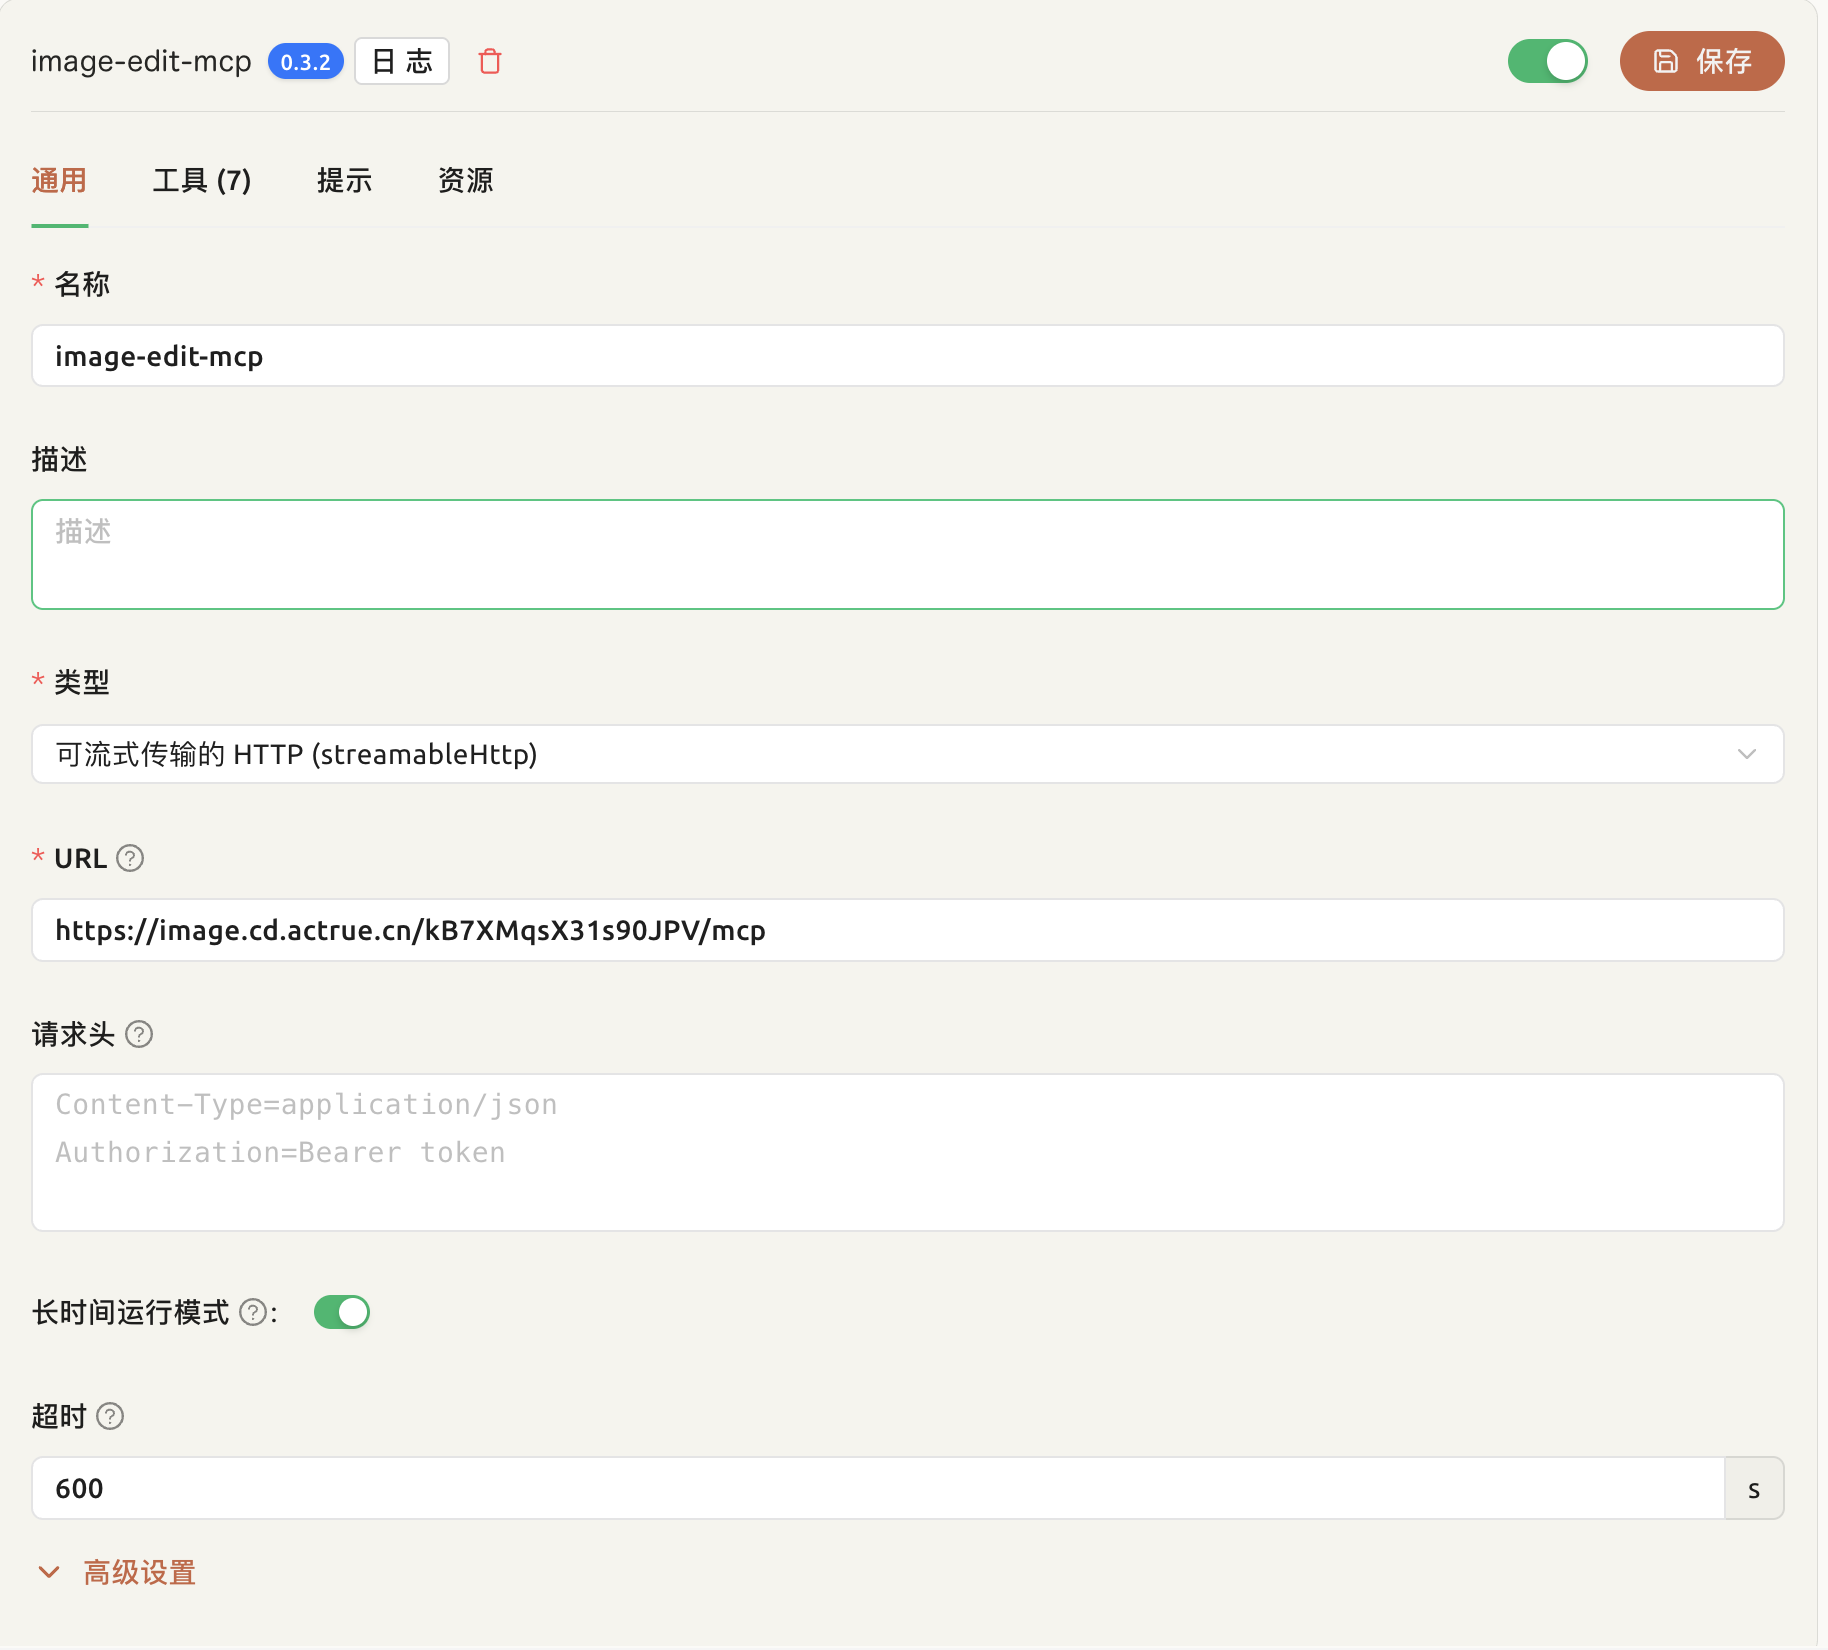Screen dimensions: 1828x1650
Task: Open the 类型 dropdown
Action: click(900, 754)
